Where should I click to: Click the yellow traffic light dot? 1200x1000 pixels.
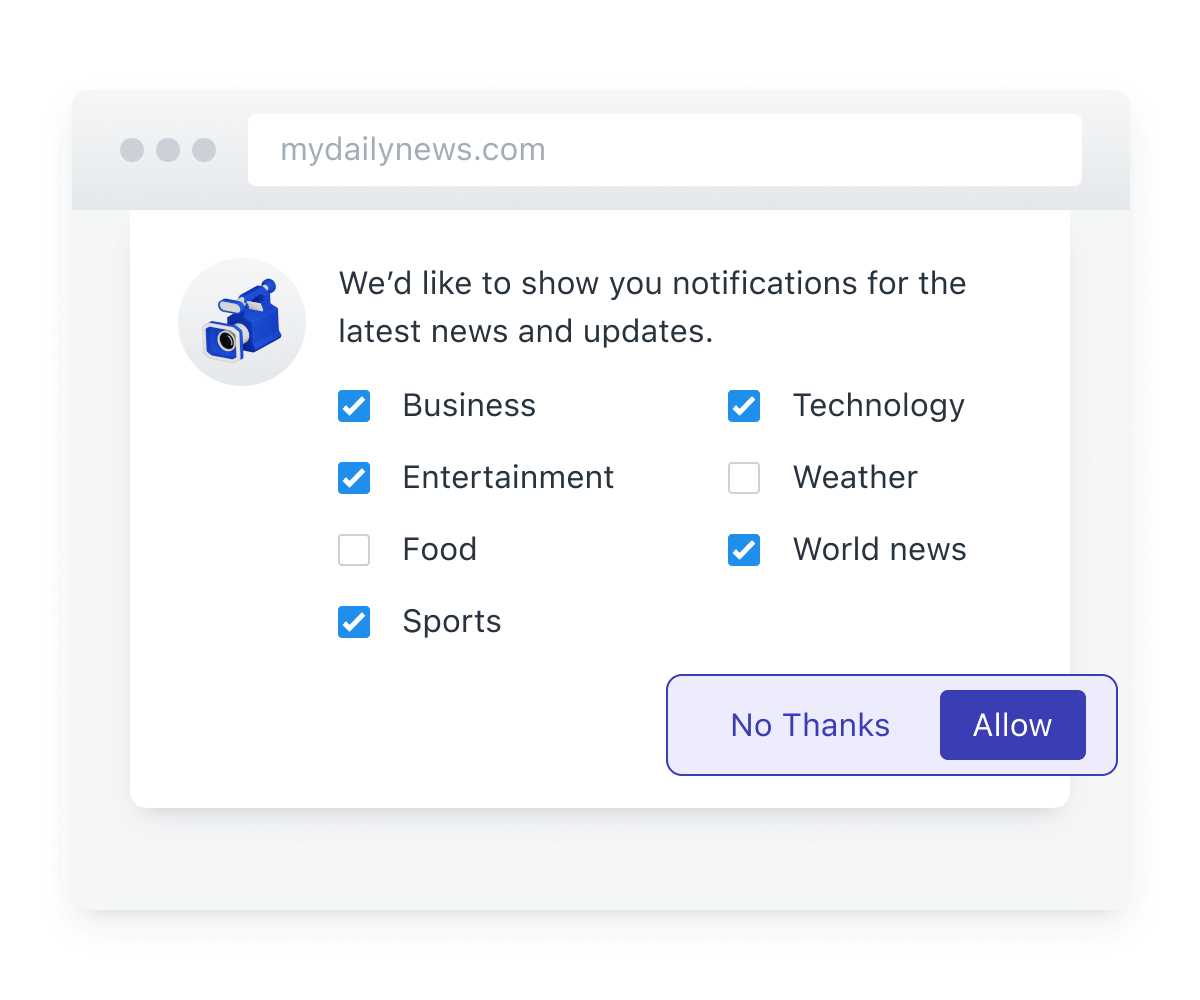(x=168, y=150)
